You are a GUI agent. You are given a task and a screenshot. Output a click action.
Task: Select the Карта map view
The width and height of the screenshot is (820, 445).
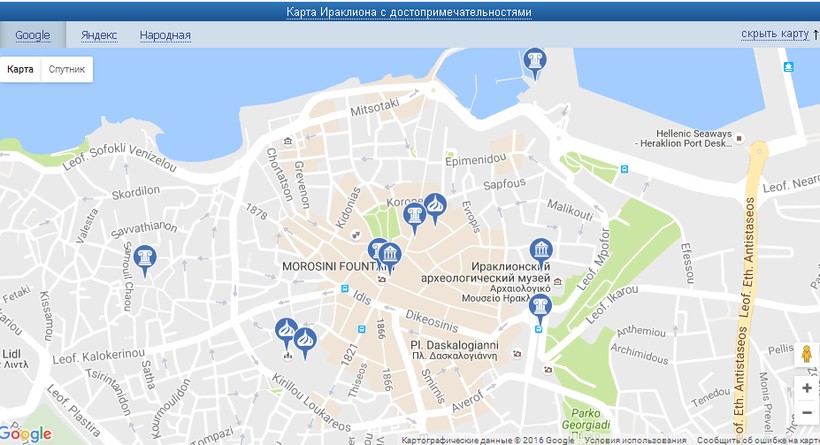20,70
